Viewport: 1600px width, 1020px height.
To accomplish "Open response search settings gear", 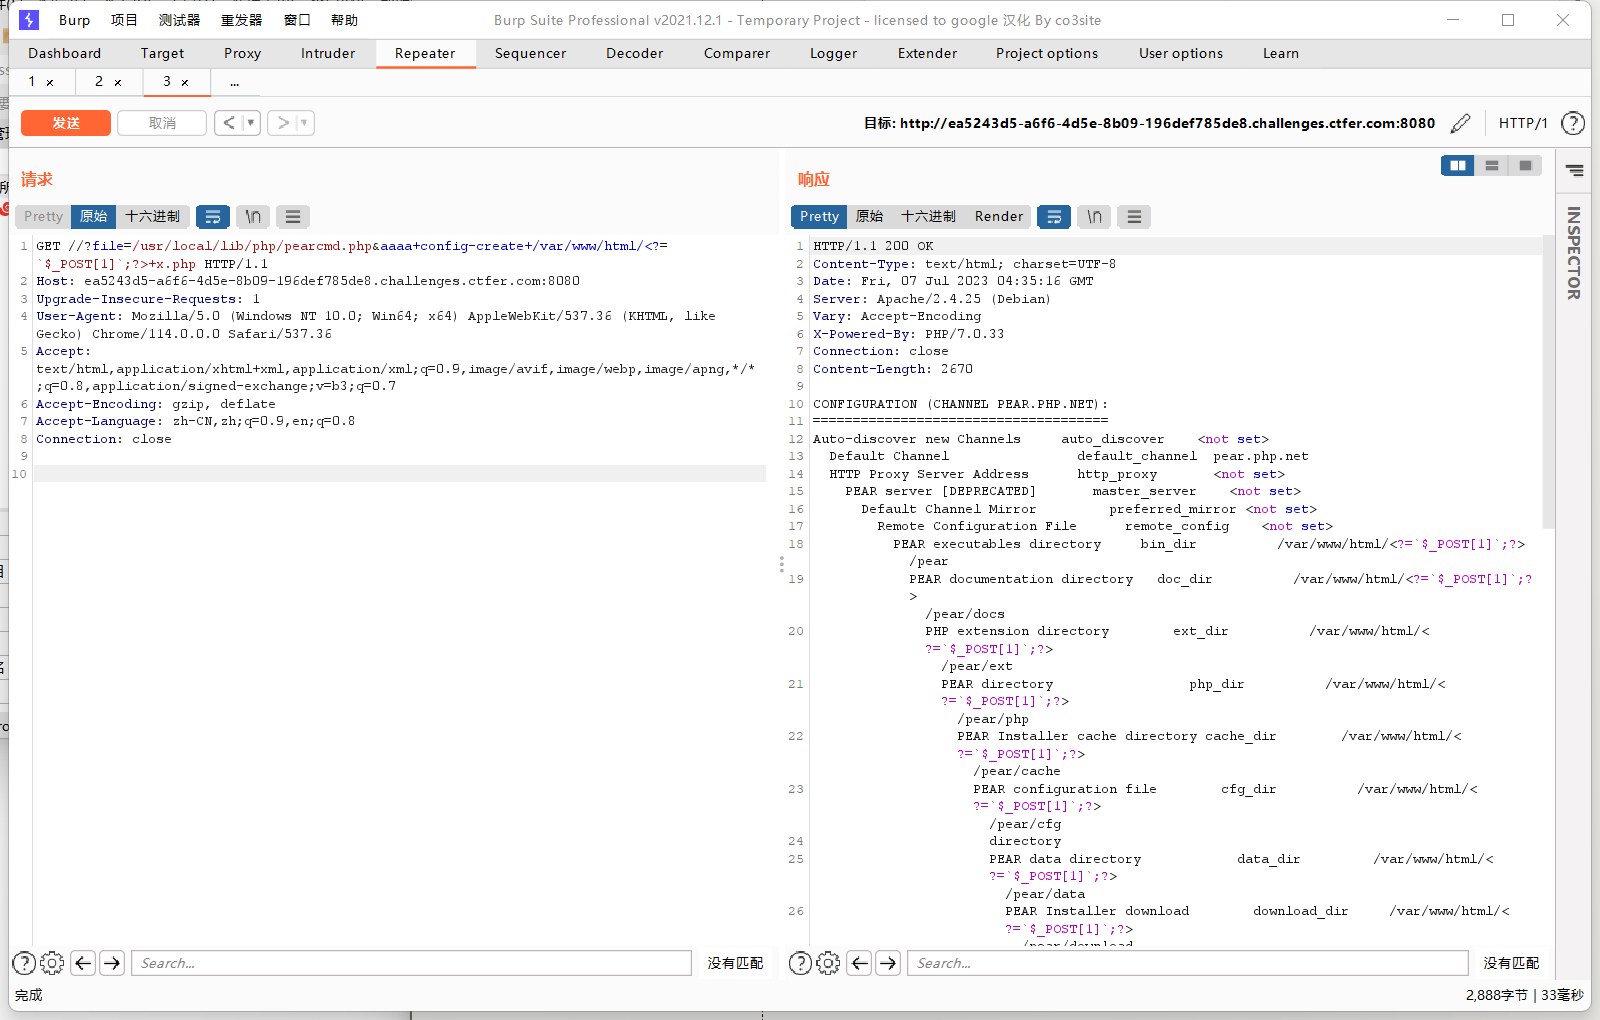I will [828, 963].
